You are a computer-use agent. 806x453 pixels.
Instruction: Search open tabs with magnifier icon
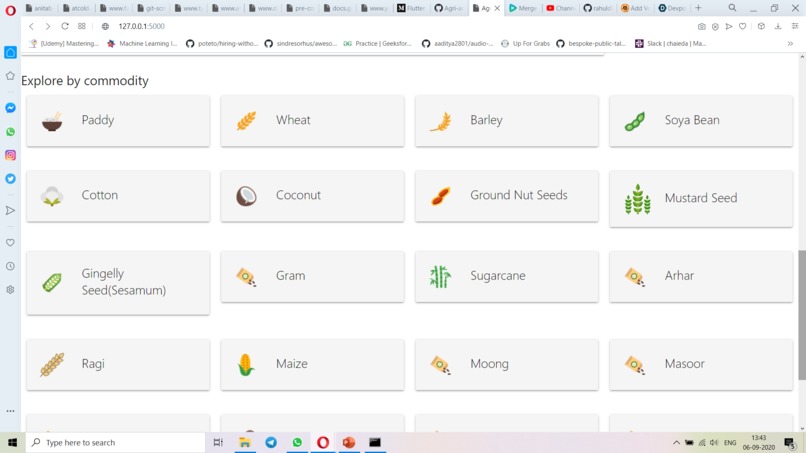tap(732, 8)
